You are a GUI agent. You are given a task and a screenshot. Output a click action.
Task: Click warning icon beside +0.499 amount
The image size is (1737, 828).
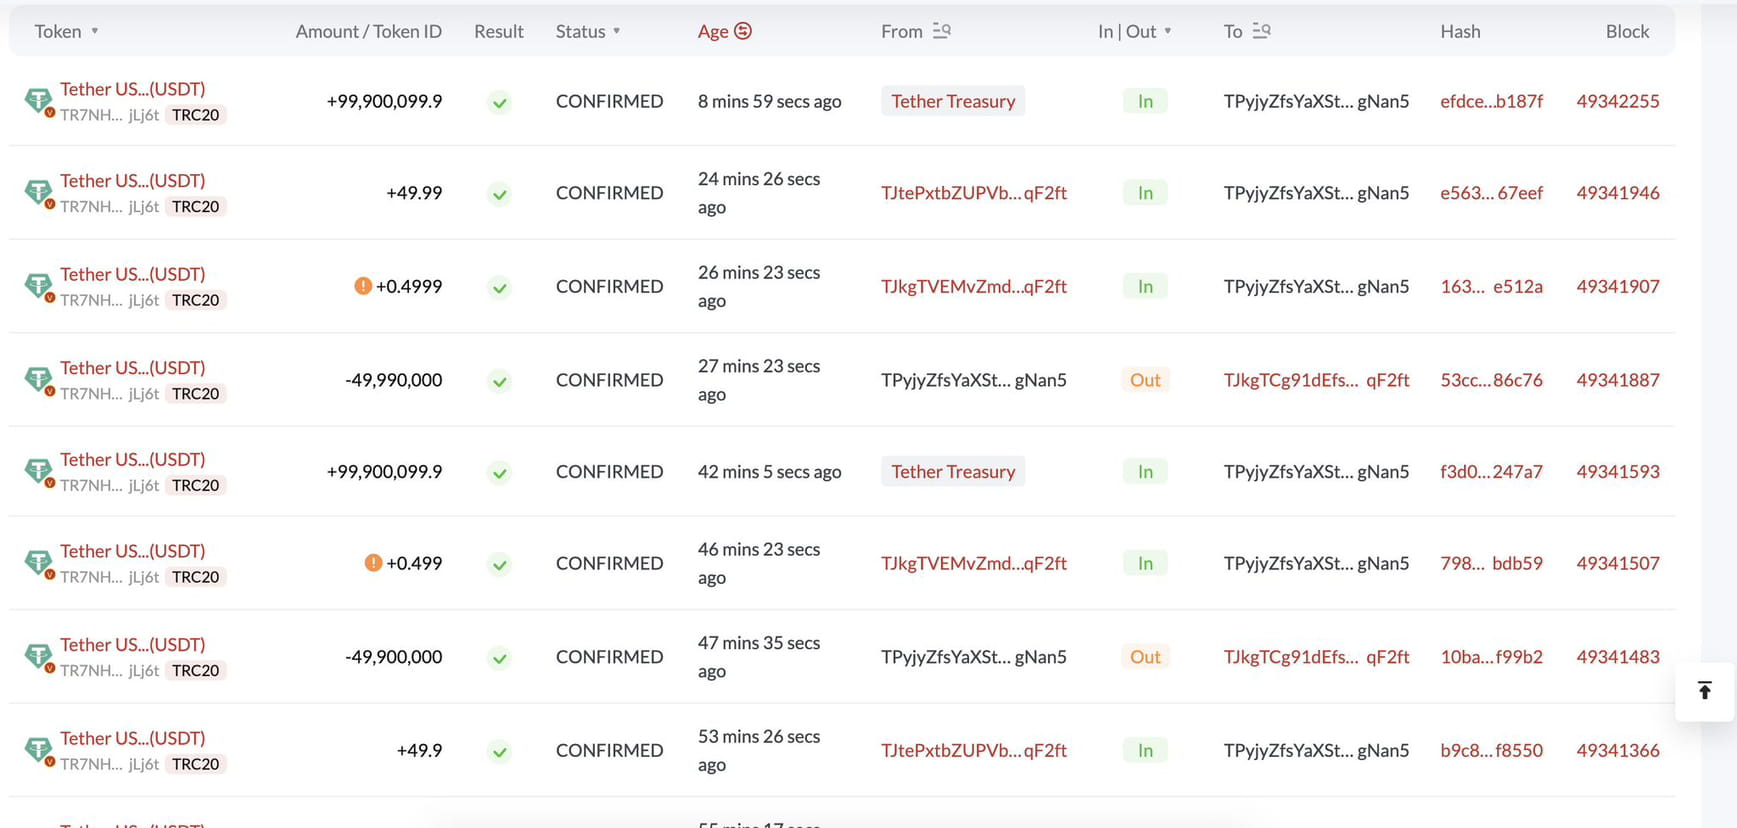click(373, 563)
